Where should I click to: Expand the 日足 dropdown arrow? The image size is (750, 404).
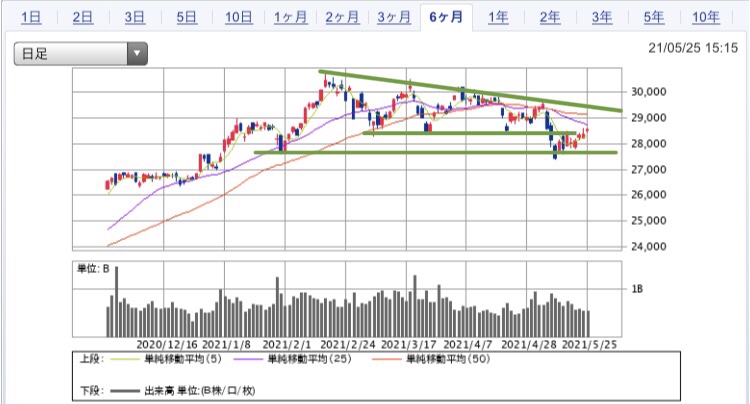pos(137,54)
